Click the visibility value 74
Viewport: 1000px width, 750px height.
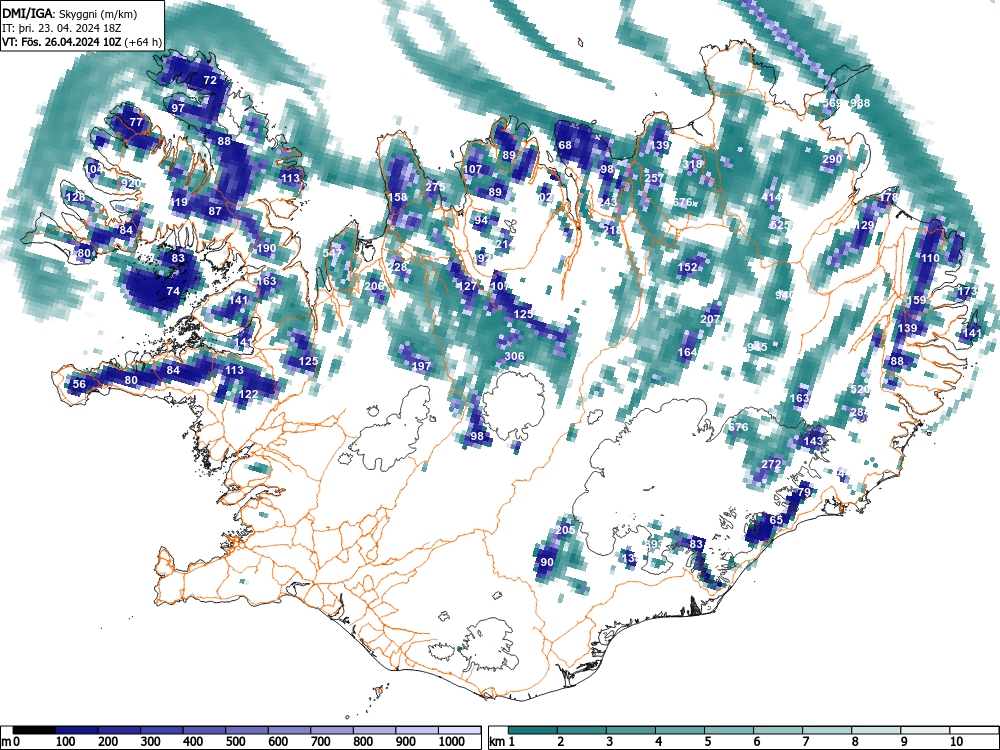(173, 291)
